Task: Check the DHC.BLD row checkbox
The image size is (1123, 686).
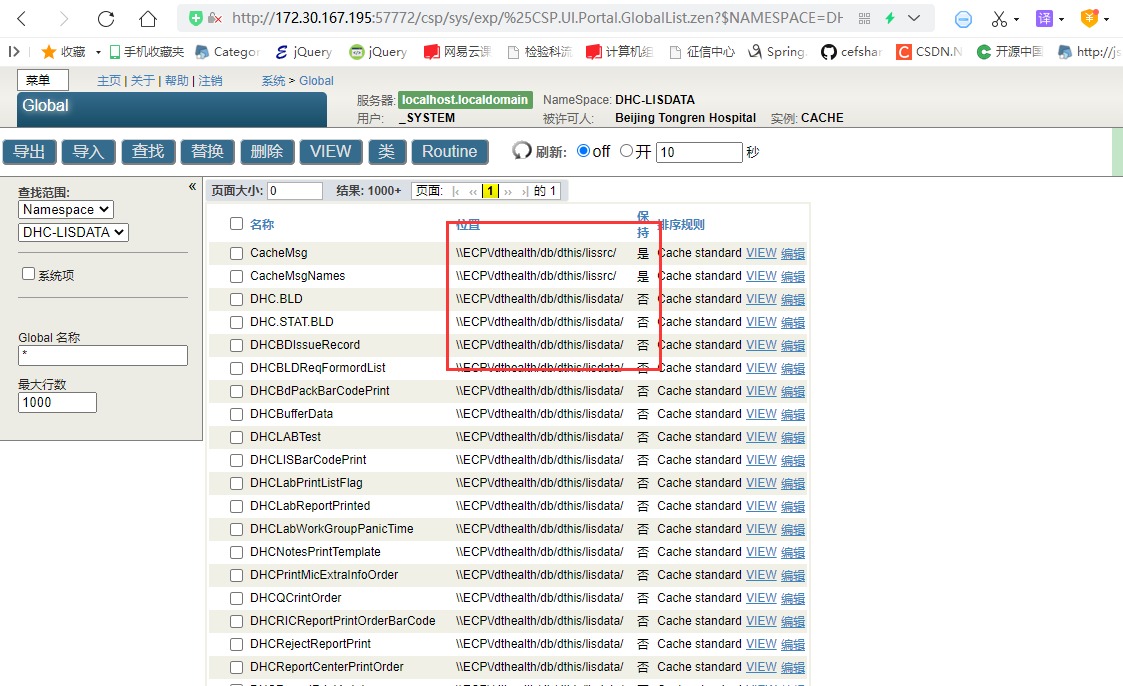Action: pos(236,299)
